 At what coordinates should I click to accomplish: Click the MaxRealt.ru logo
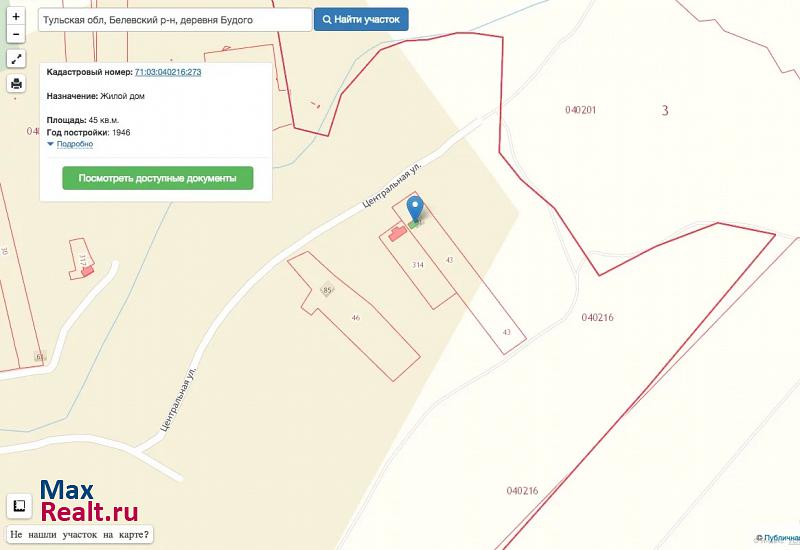coord(89,501)
